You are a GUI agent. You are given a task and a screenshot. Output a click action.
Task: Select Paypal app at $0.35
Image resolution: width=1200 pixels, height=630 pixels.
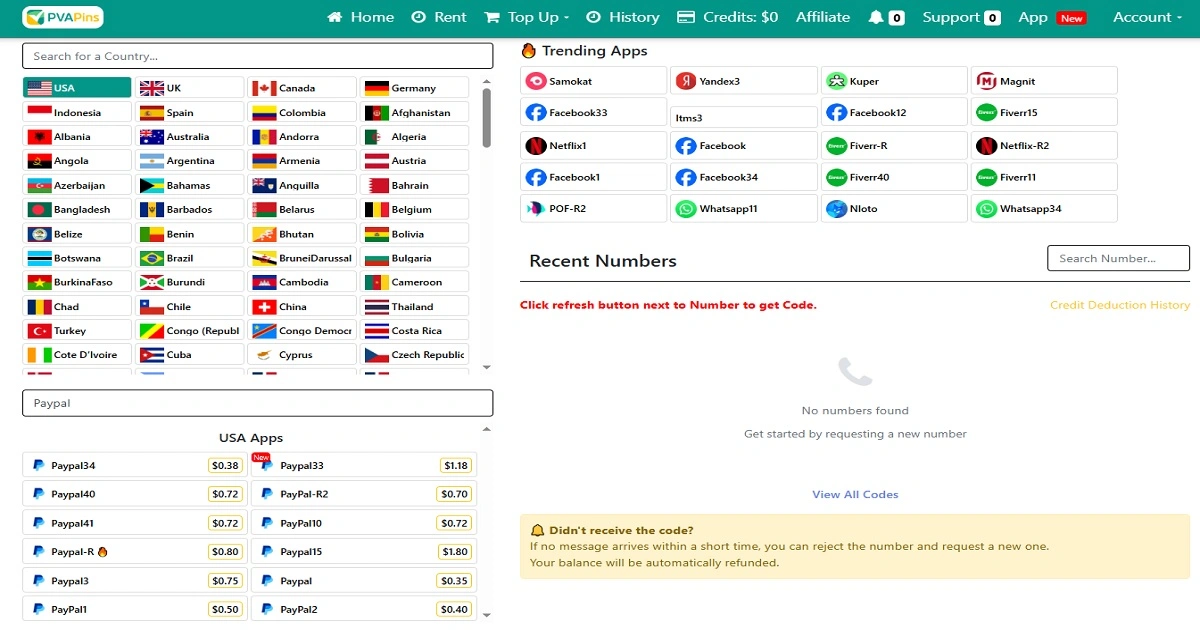tap(364, 580)
